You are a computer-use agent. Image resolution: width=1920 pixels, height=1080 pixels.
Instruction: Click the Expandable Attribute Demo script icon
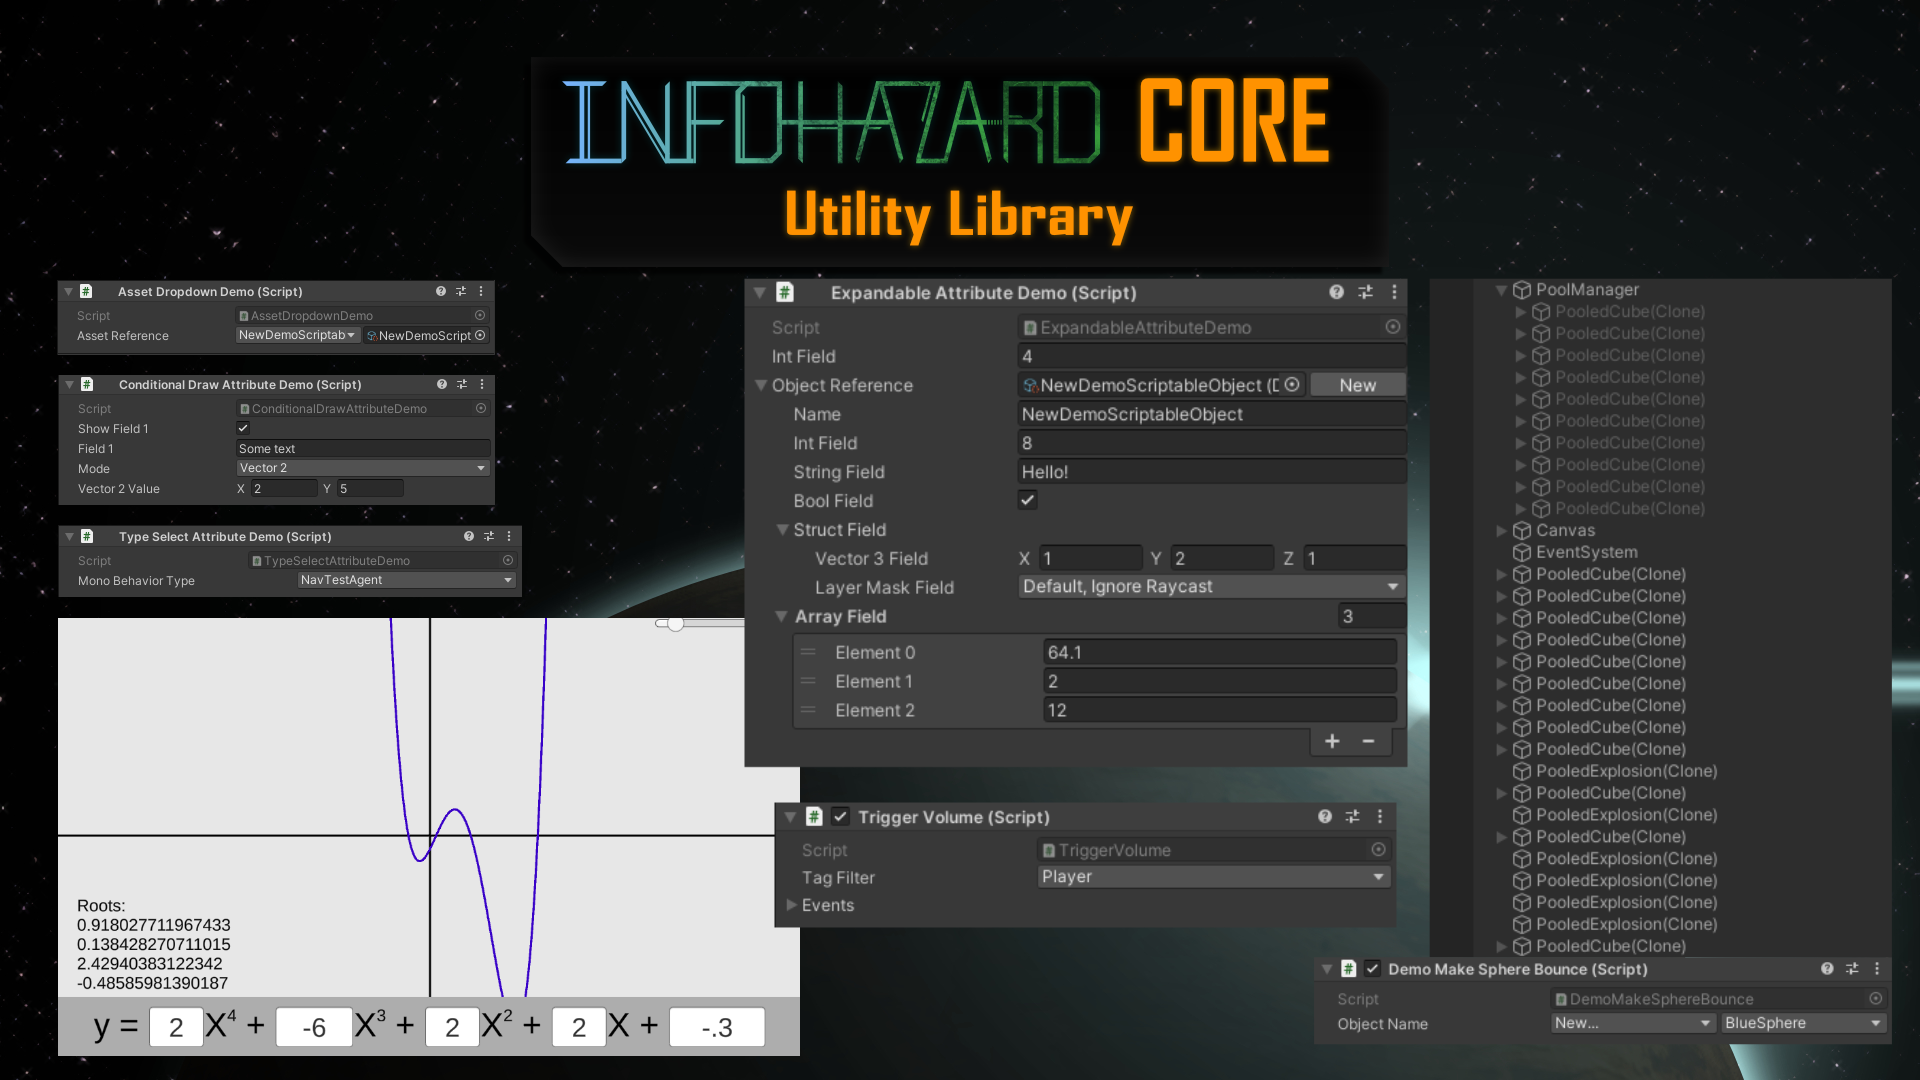[785, 292]
